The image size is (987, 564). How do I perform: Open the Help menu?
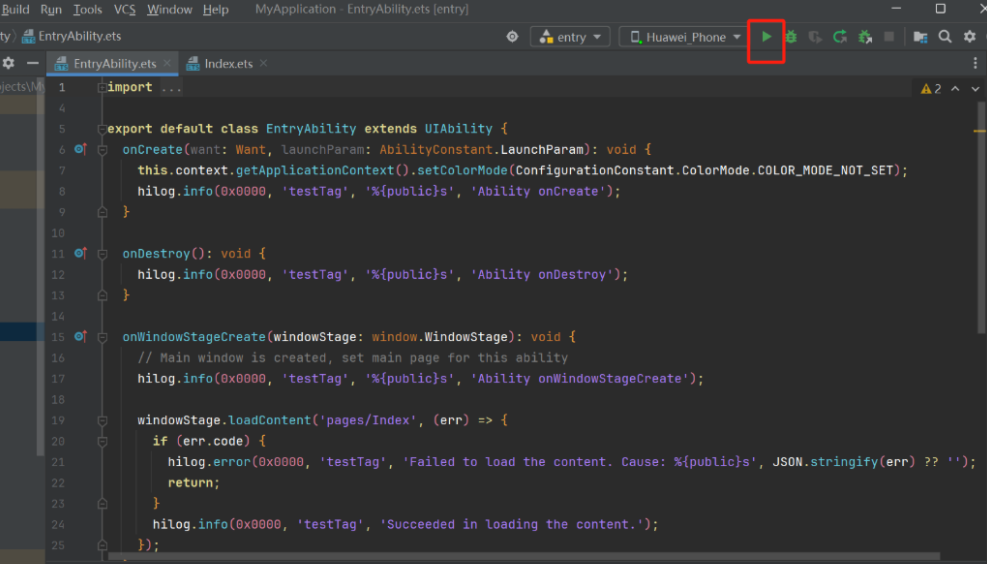coord(215,9)
